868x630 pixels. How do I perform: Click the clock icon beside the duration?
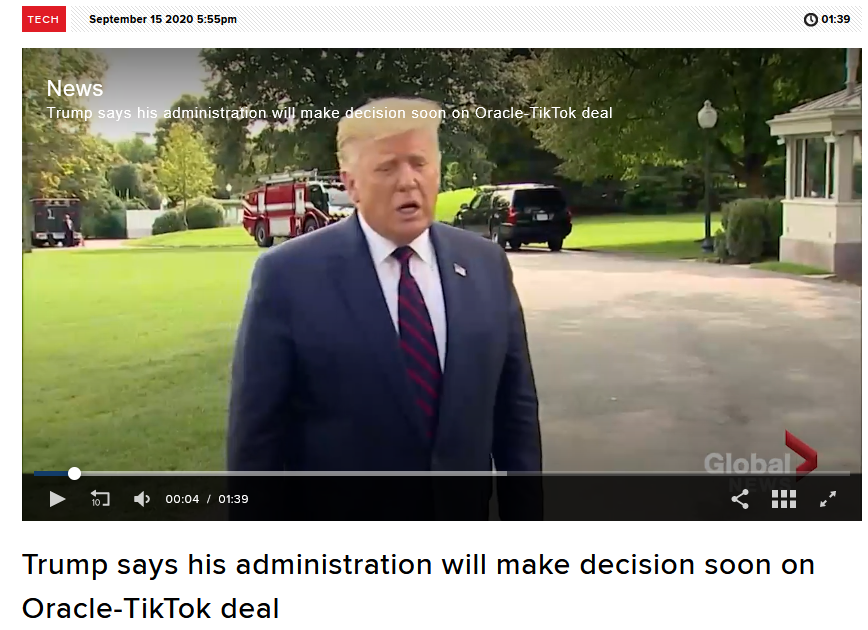[810, 19]
